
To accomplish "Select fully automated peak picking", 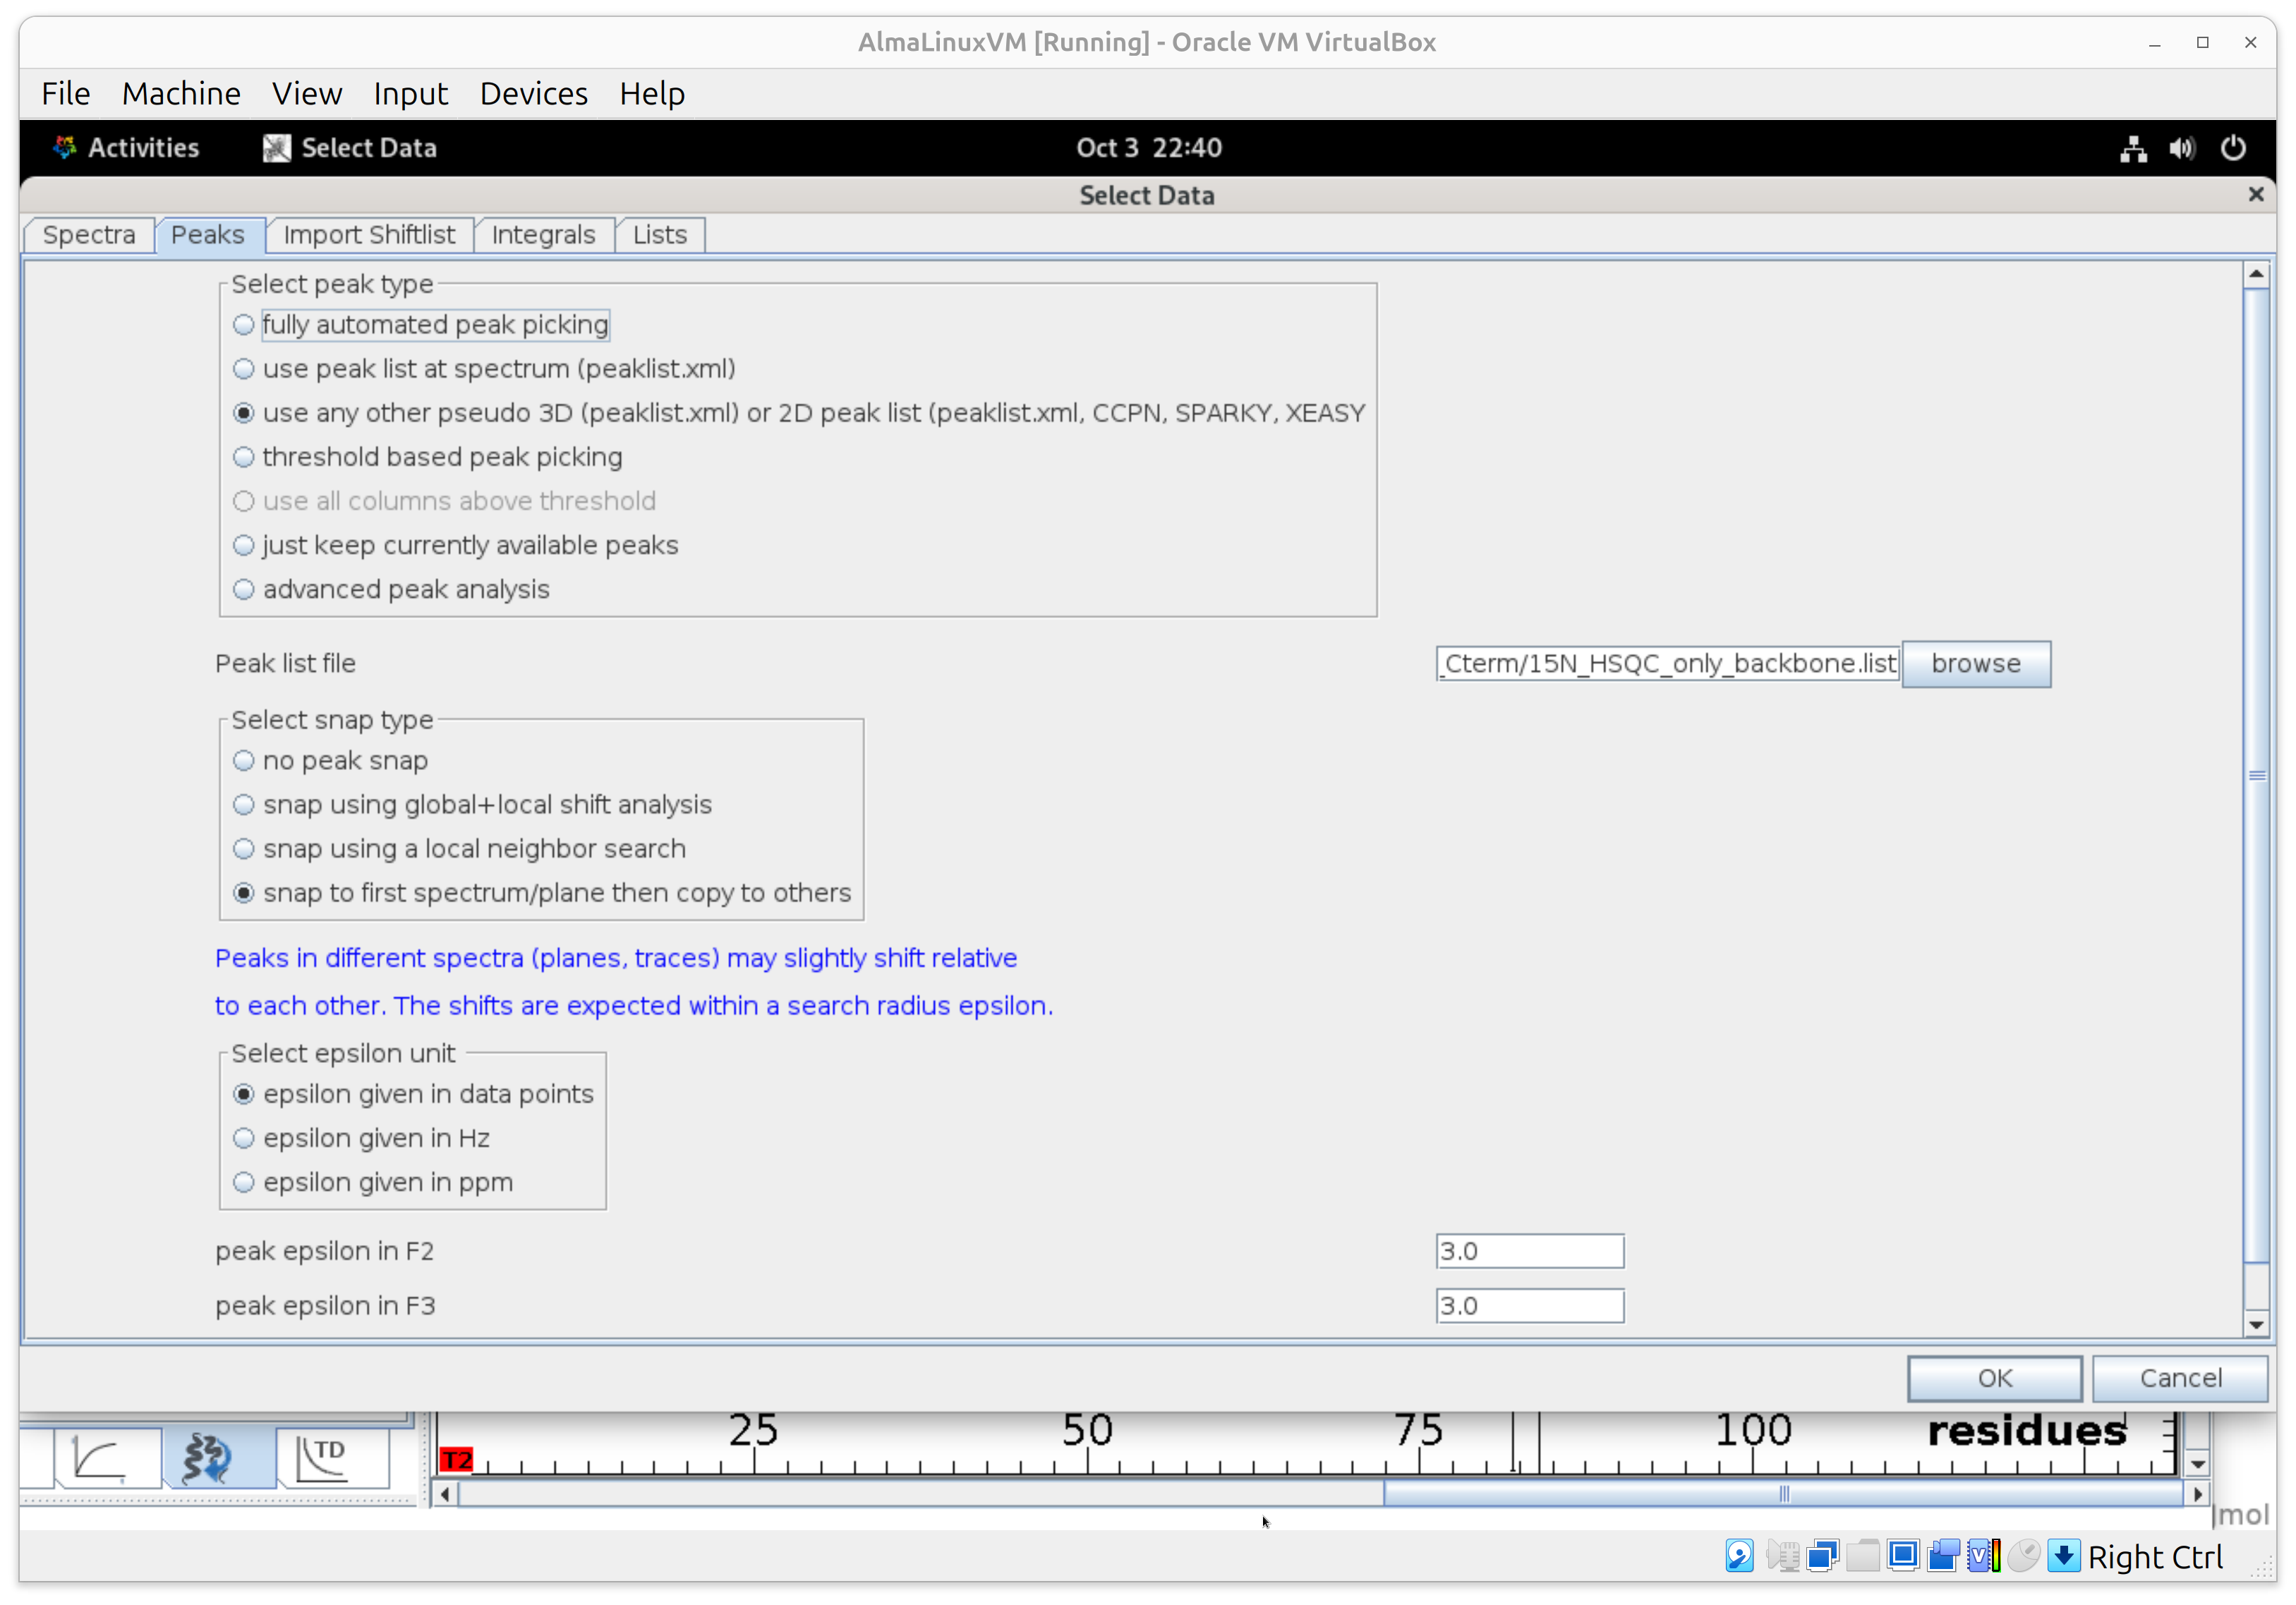I will [x=244, y=325].
